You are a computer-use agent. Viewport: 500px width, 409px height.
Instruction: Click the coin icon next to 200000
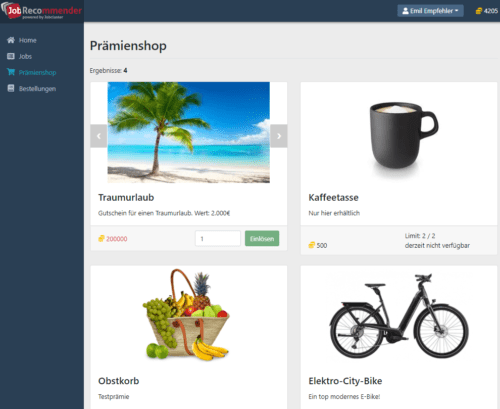pos(101,239)
